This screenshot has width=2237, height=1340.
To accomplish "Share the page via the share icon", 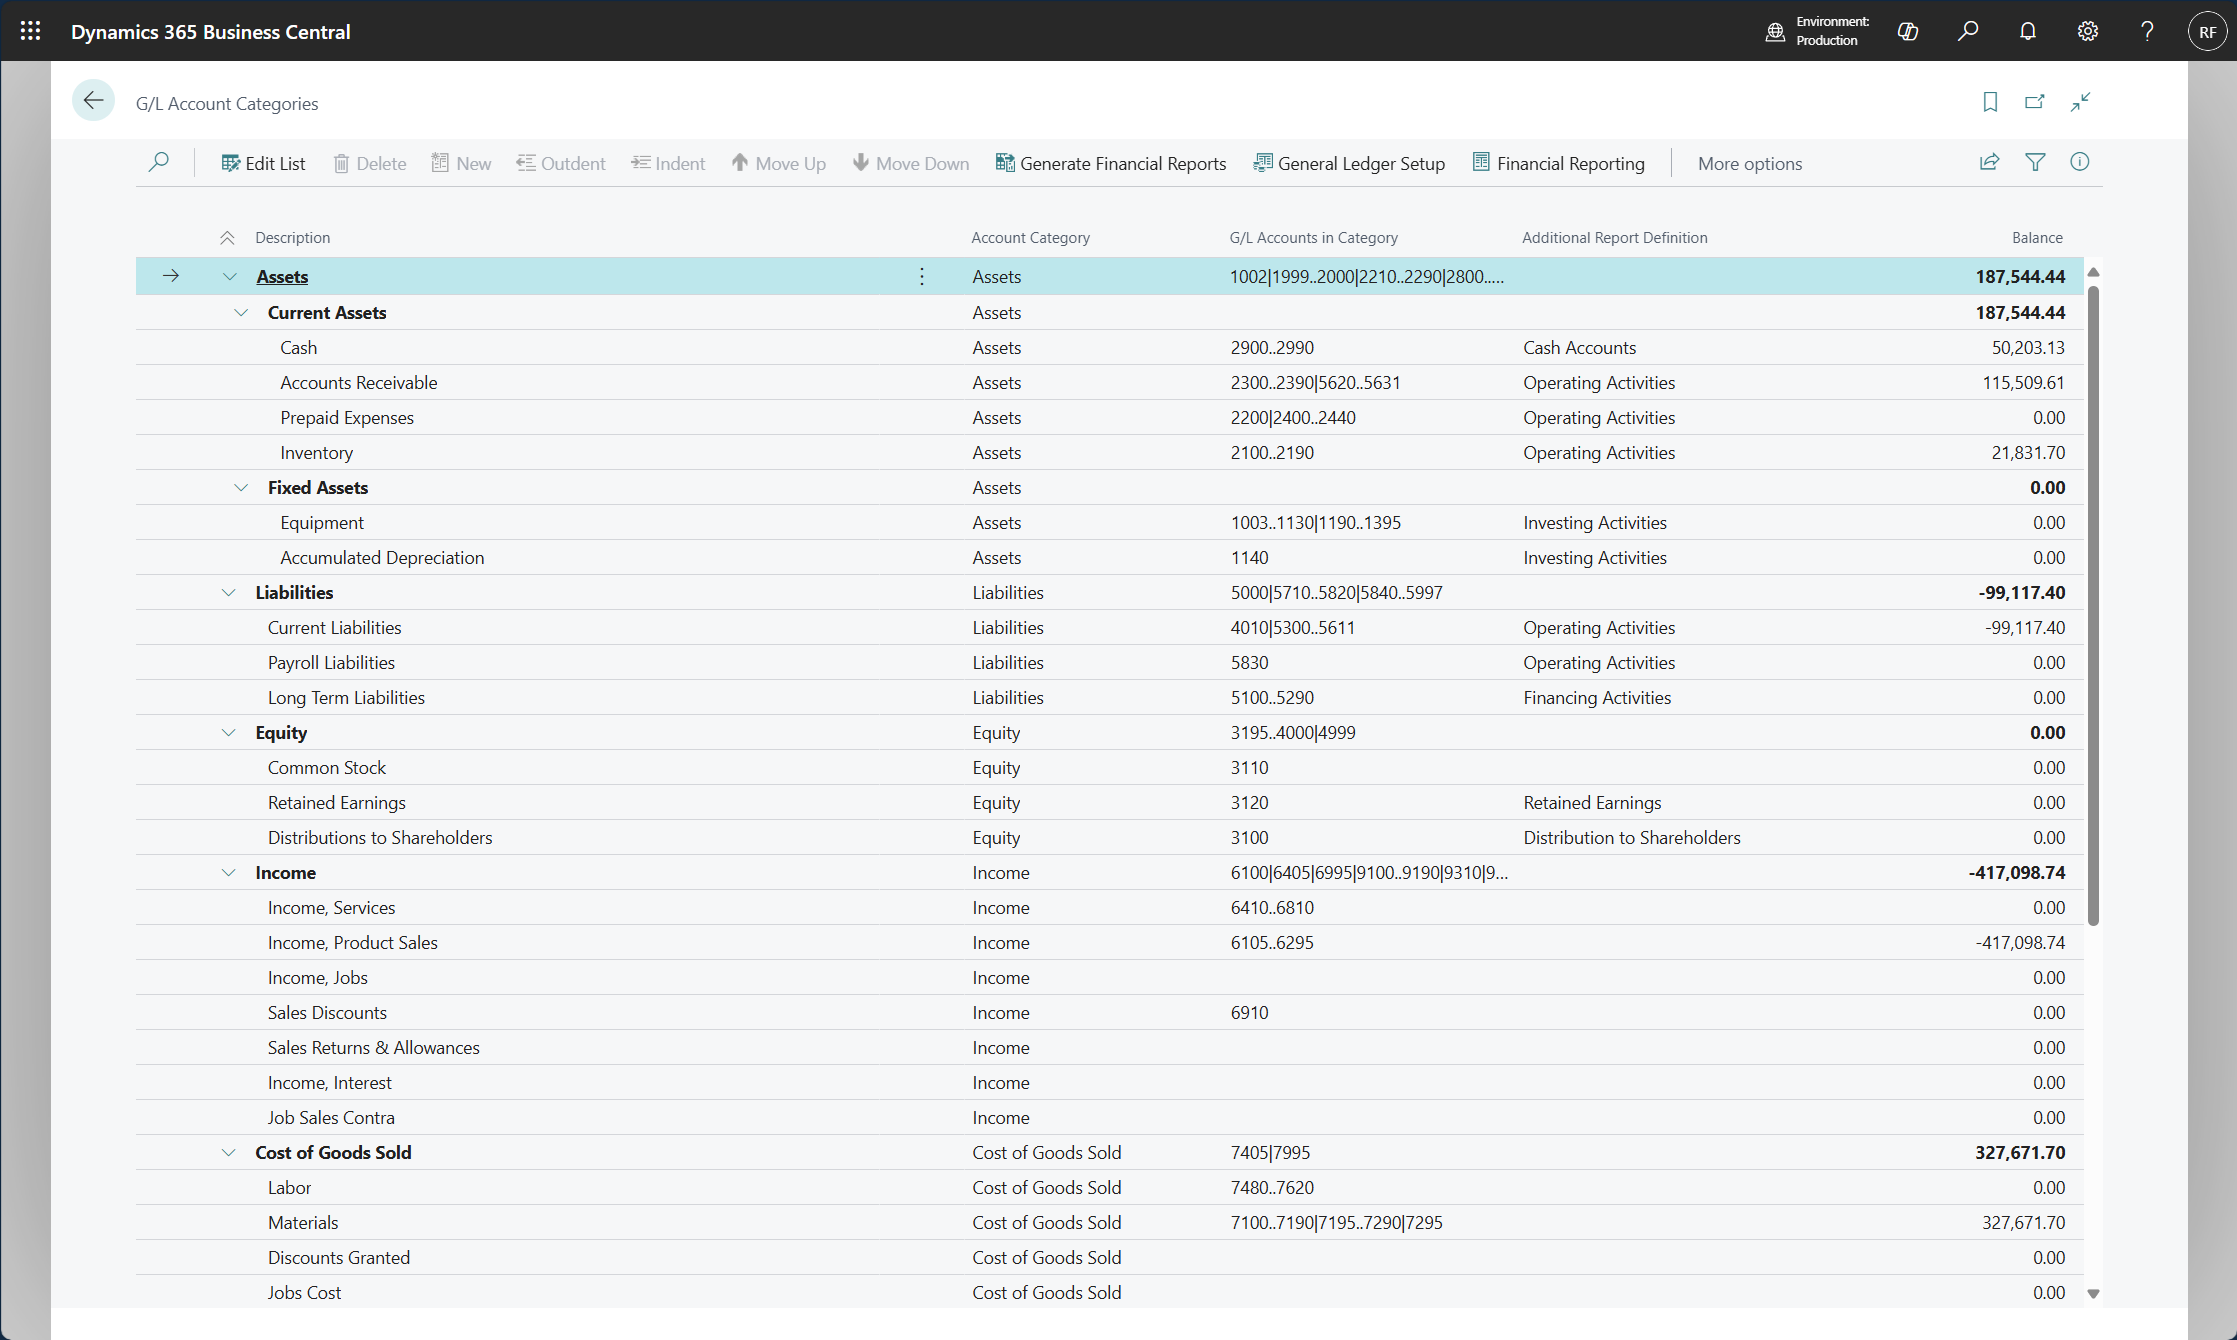I will [1989, 162].
